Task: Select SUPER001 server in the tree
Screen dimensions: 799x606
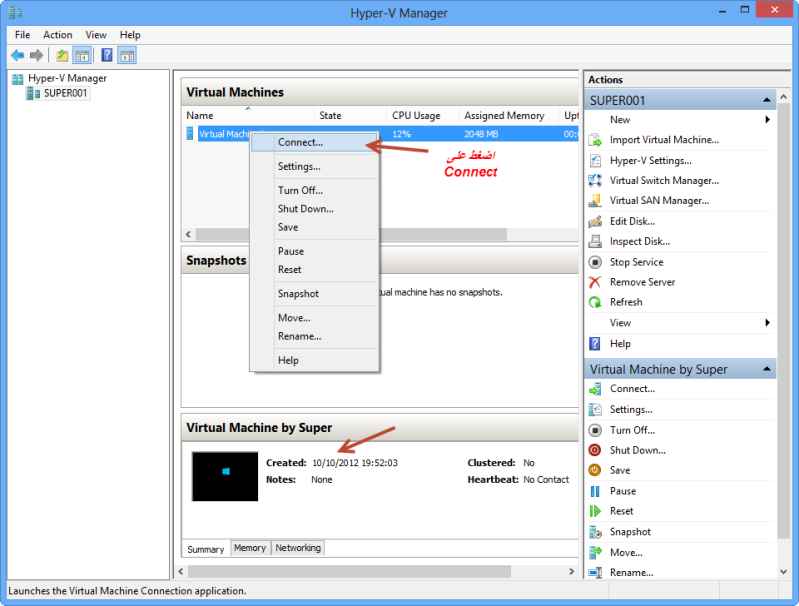Action: tap(65, 93)
